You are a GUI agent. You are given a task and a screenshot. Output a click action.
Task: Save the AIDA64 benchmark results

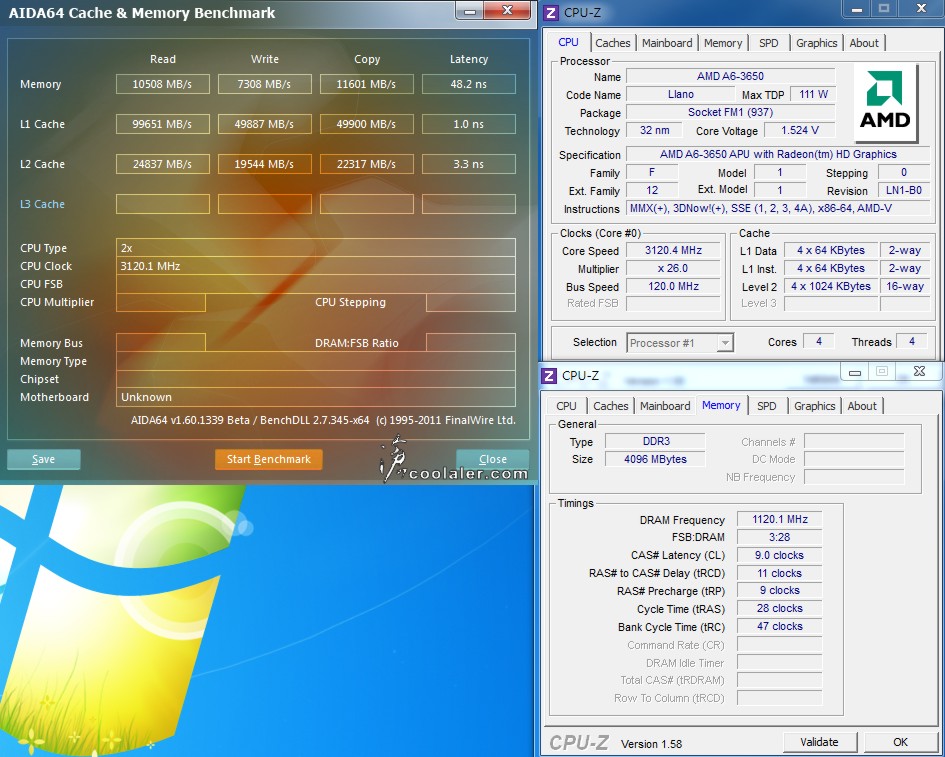coord(43,459)
